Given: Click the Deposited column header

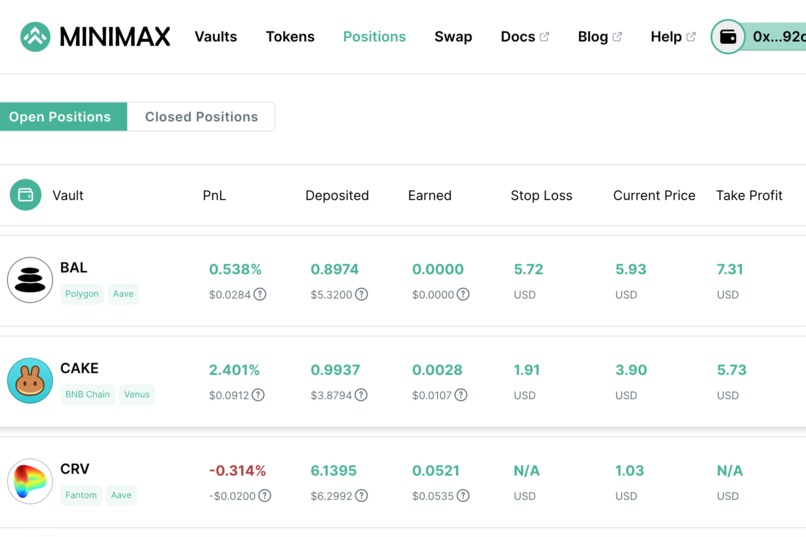Looking at the screenshot, I should pos(337,195).
